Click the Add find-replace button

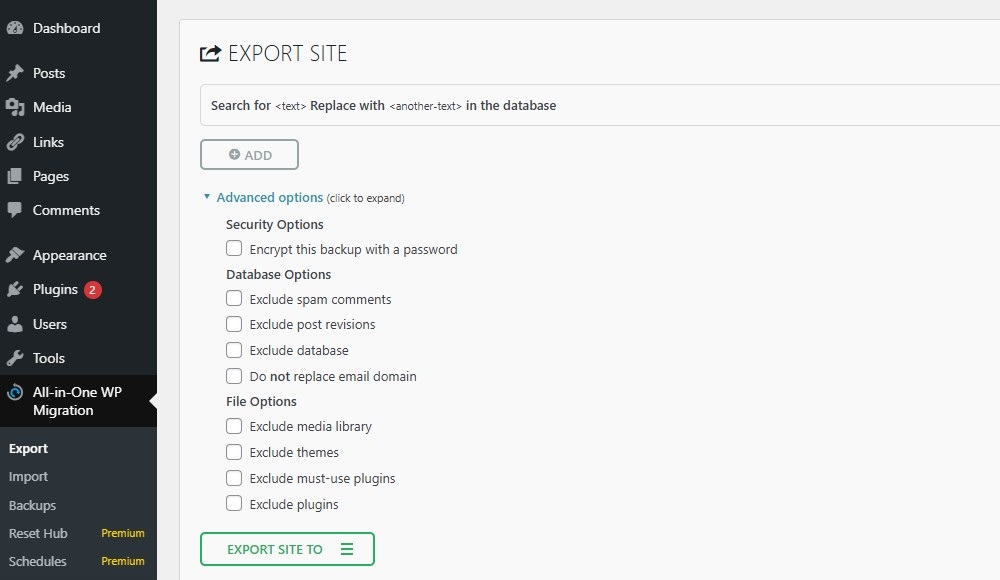(x=249, y=154)
